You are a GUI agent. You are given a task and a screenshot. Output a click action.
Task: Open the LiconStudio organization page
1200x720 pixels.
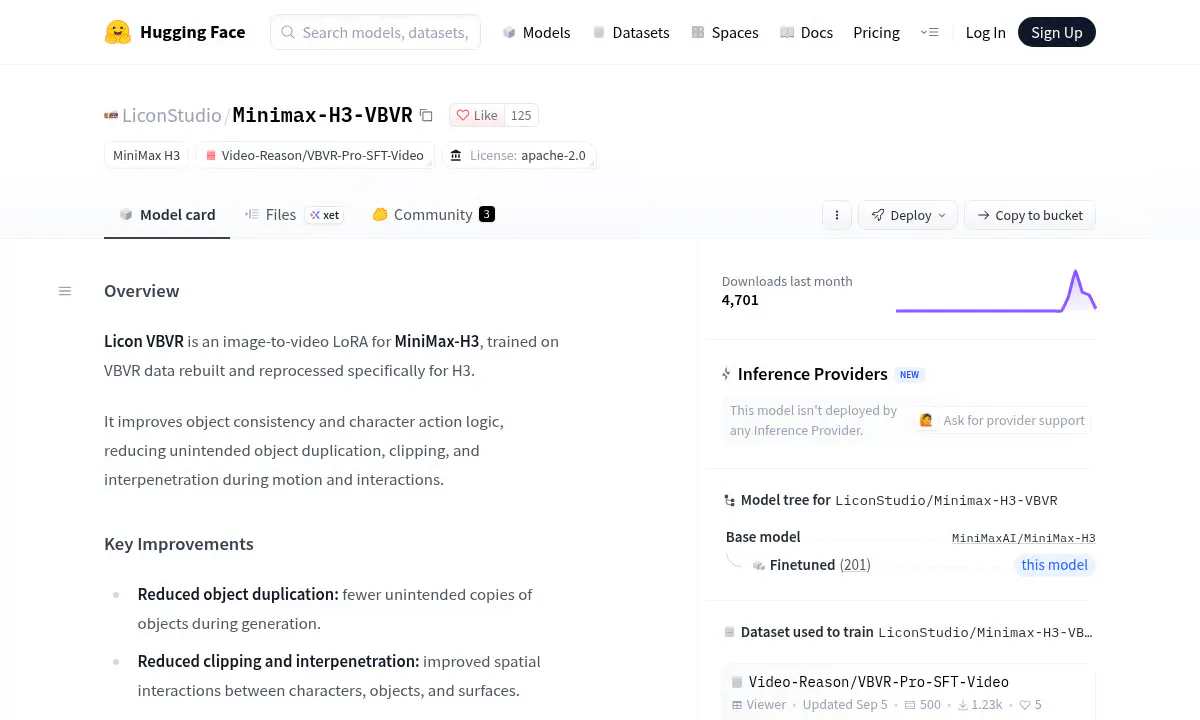pyautogui.click(x=171, y=115)
